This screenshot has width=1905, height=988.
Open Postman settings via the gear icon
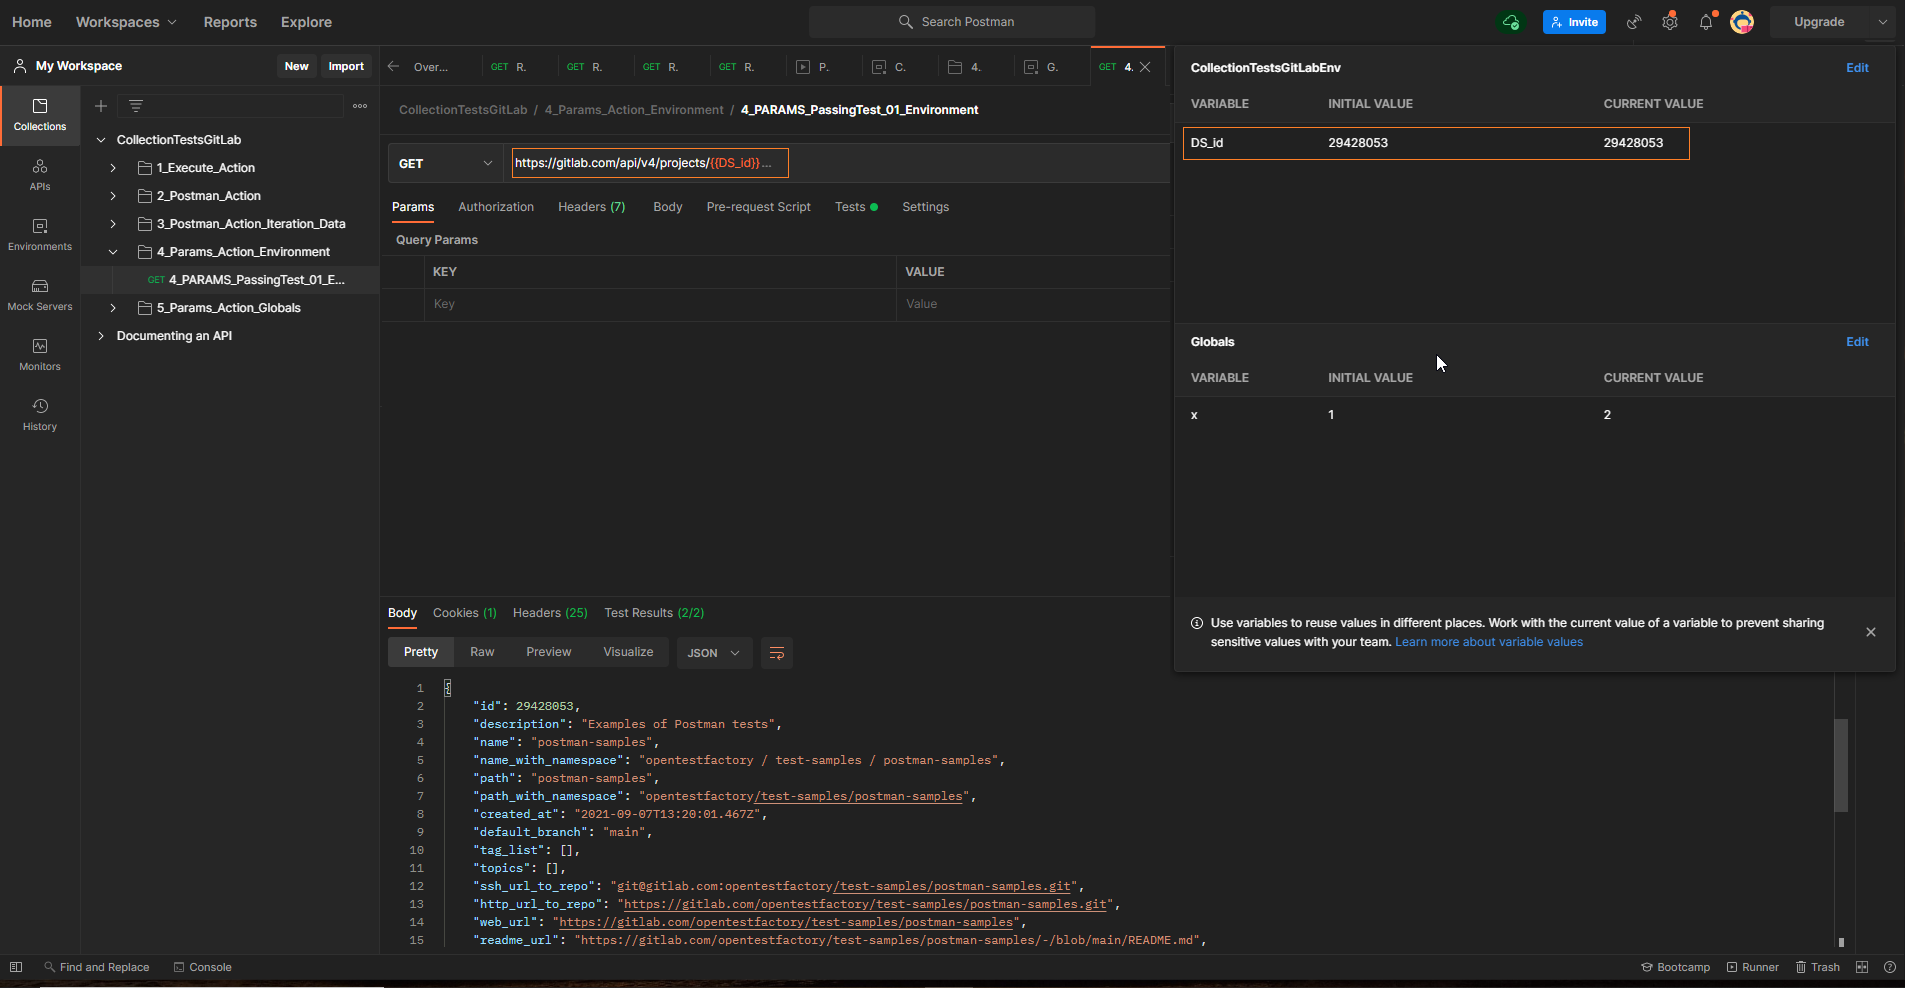[1668, 21]
